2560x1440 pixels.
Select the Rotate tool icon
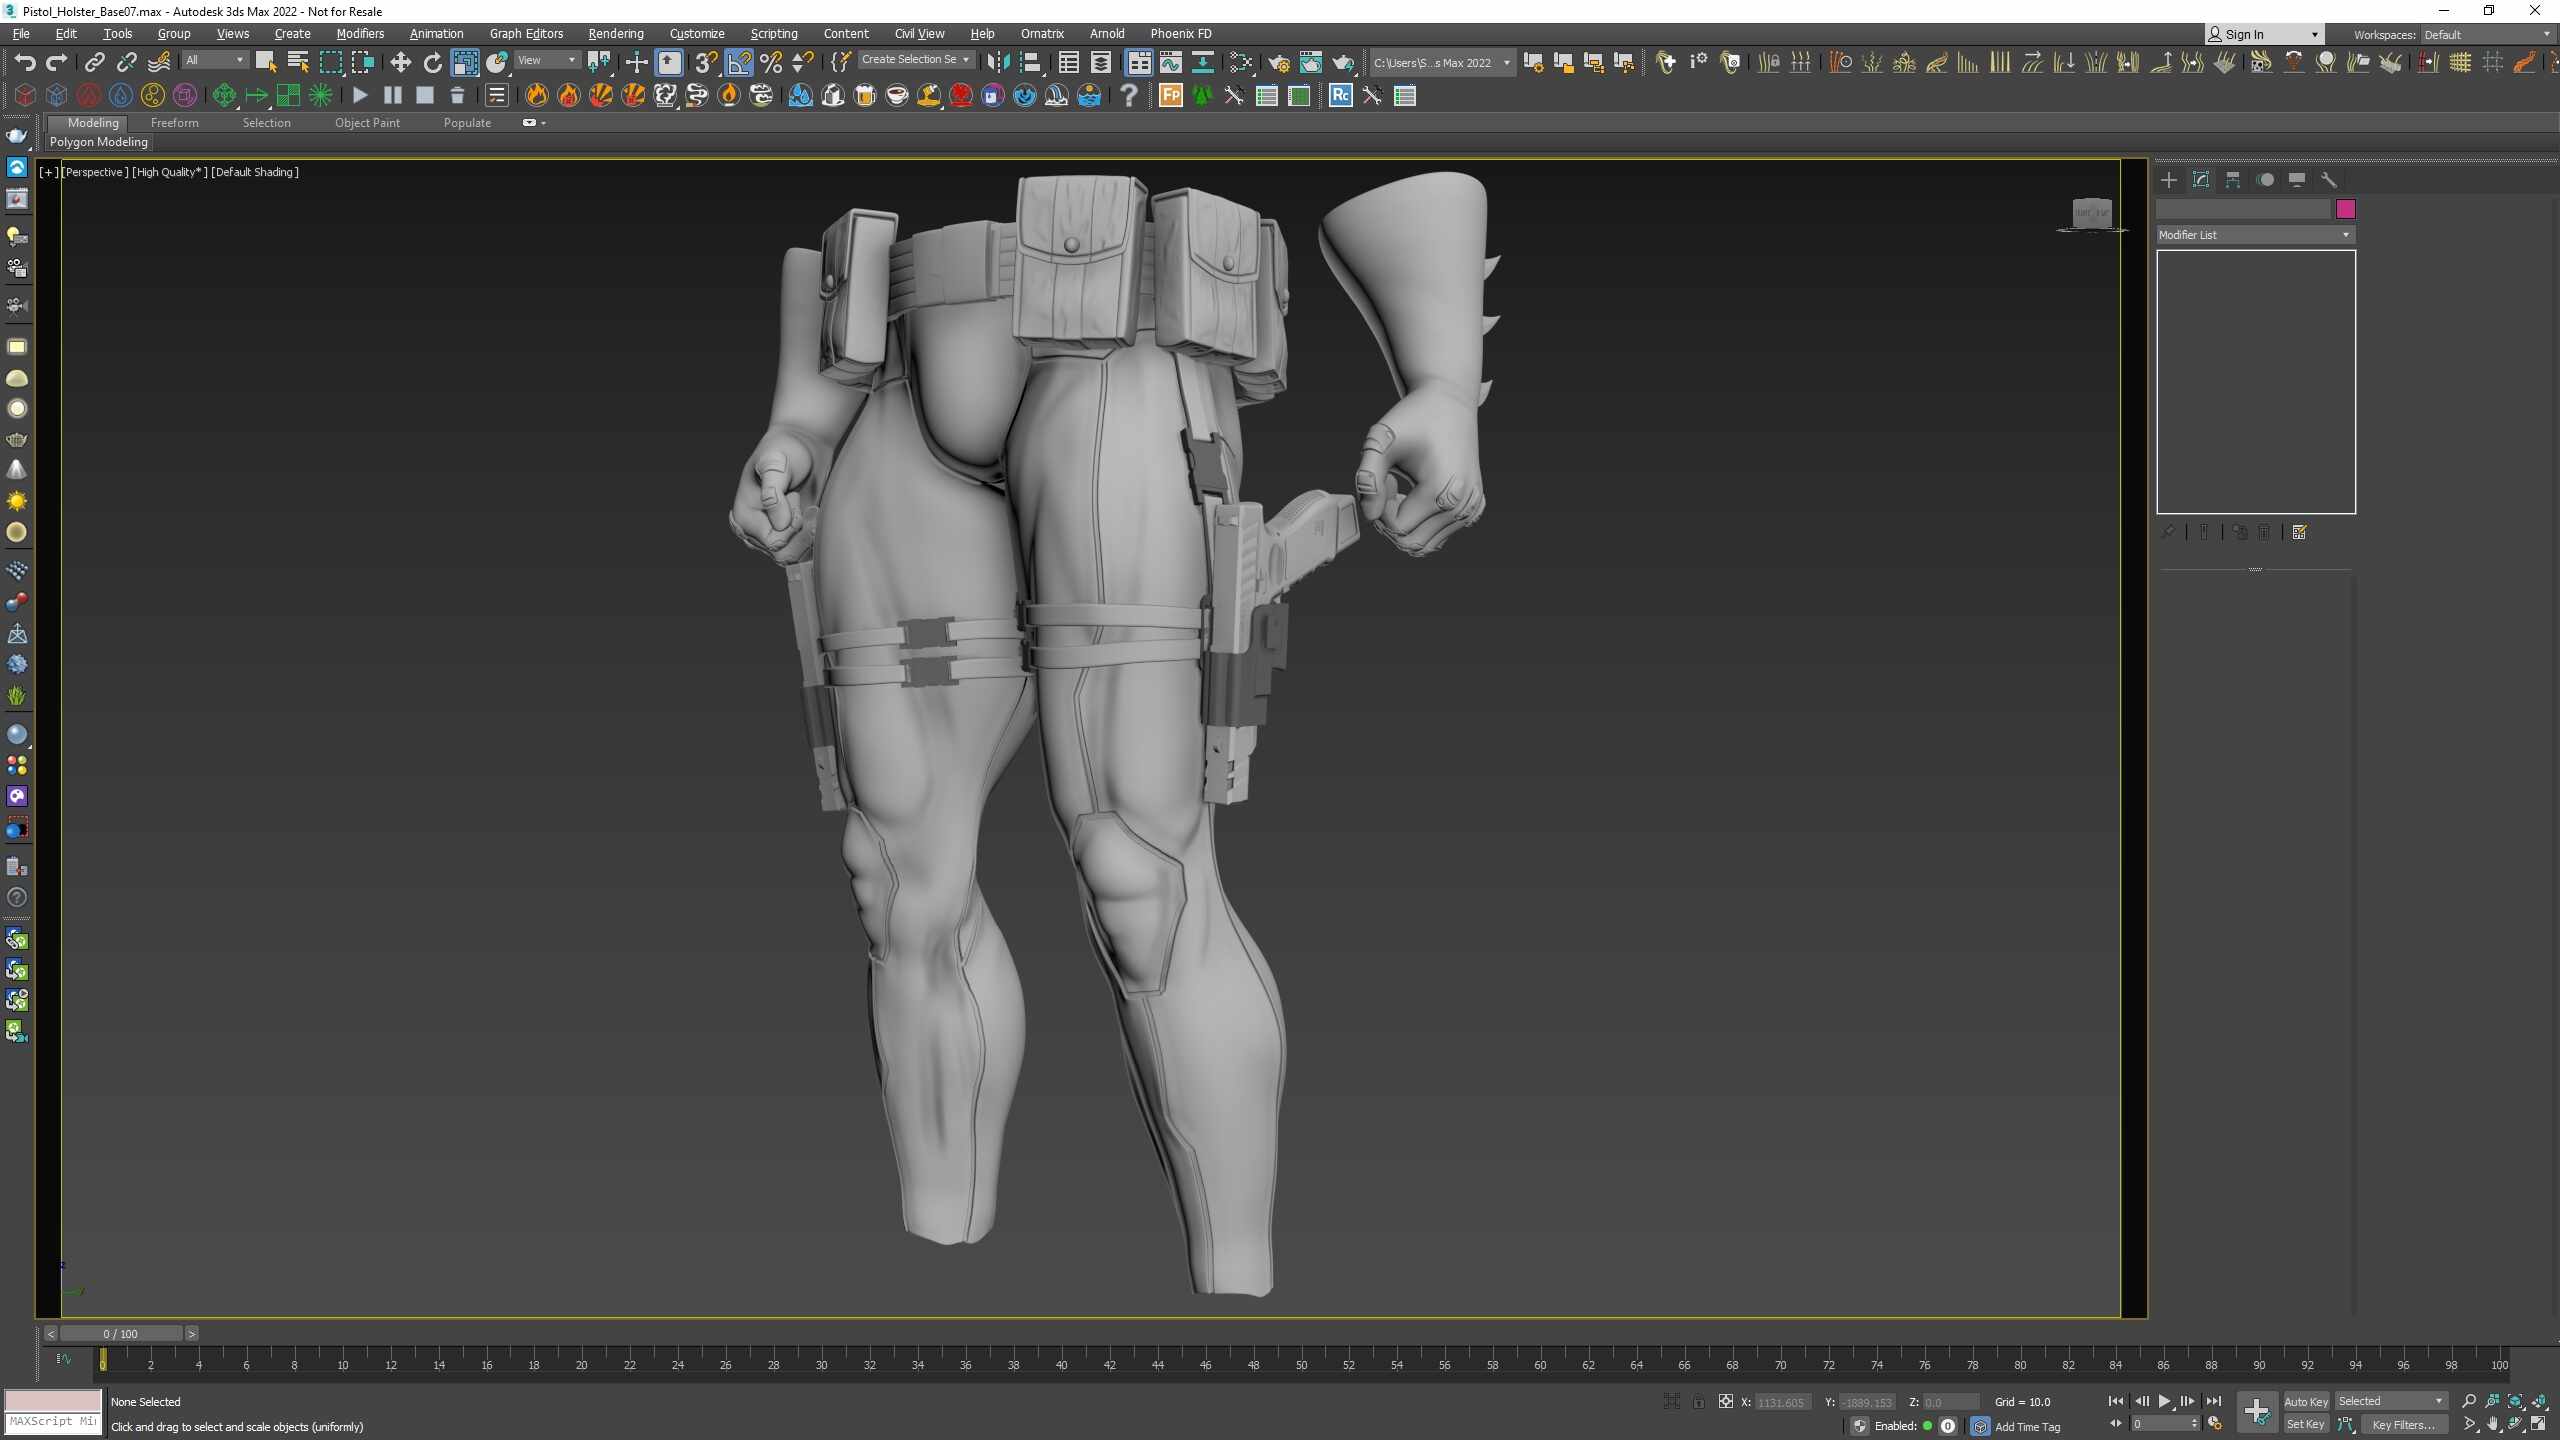[x=432, y=62]
